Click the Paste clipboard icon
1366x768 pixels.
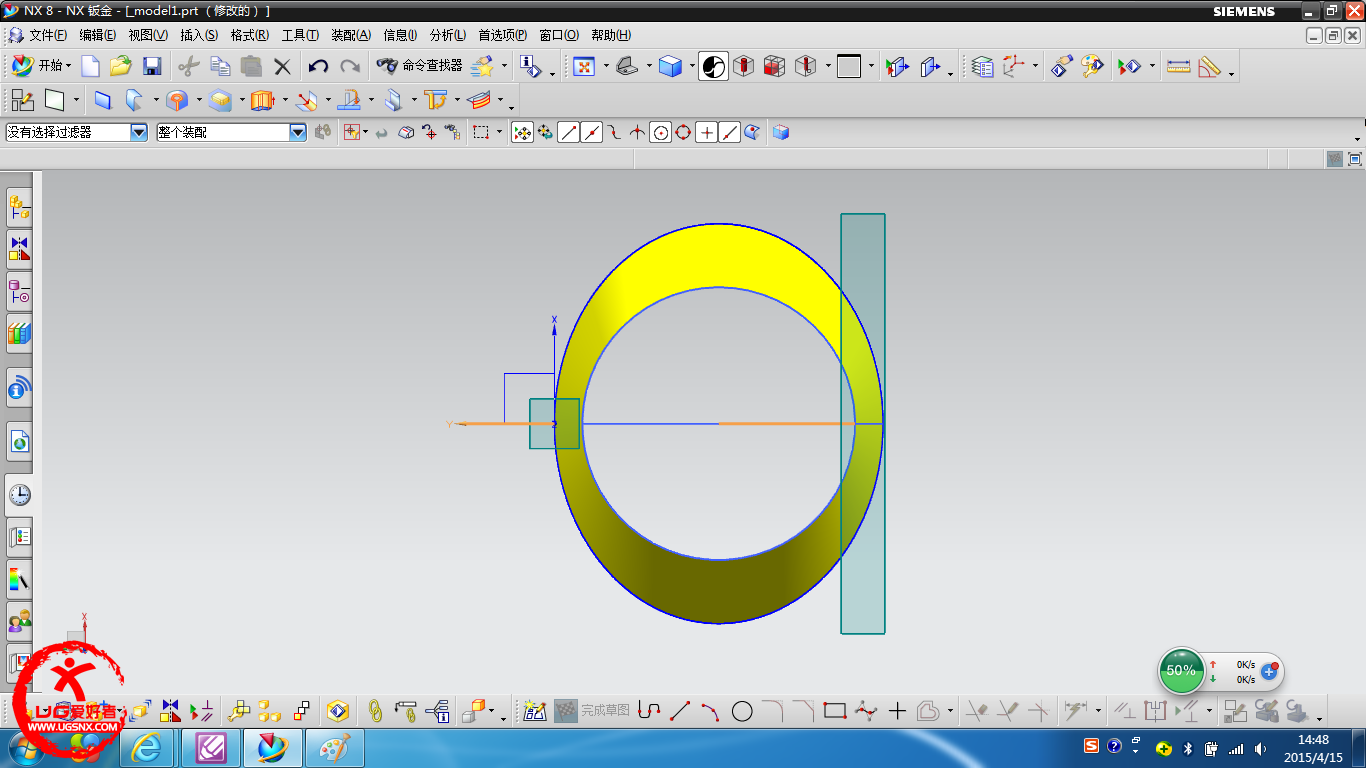pos(251,67)
